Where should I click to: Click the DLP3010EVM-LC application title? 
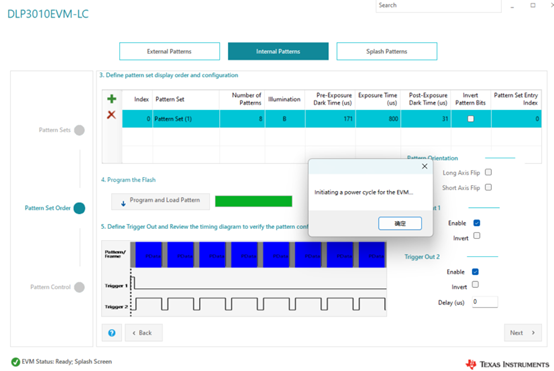[x=48, y=14]
